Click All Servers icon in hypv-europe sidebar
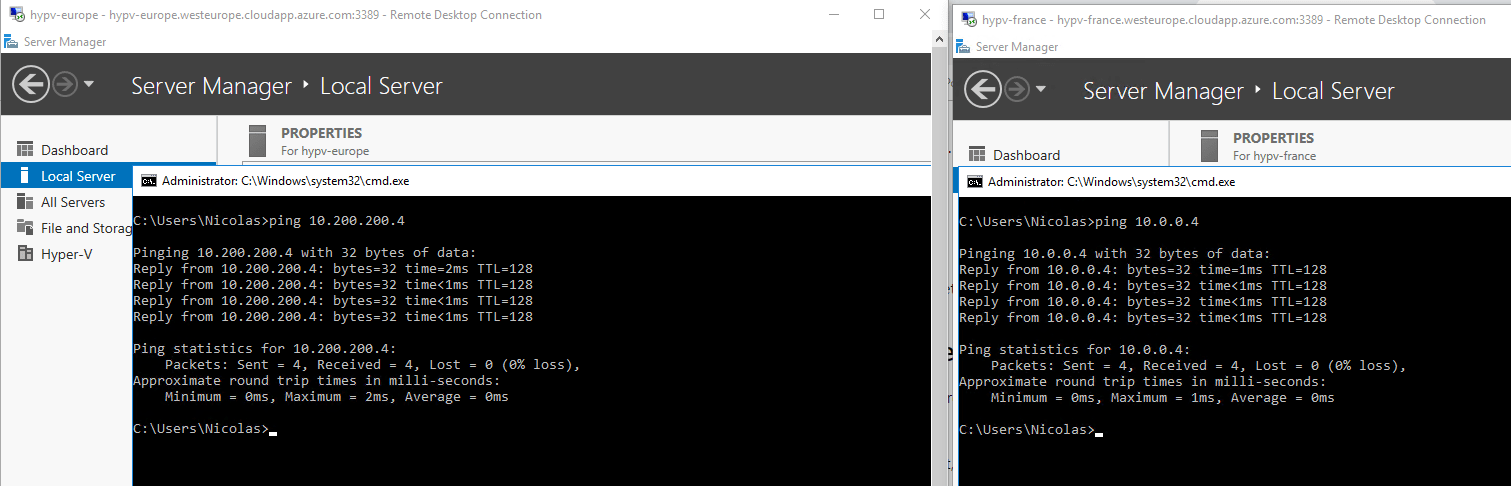This screenshot has width=1511, height=486. point(25,202)
